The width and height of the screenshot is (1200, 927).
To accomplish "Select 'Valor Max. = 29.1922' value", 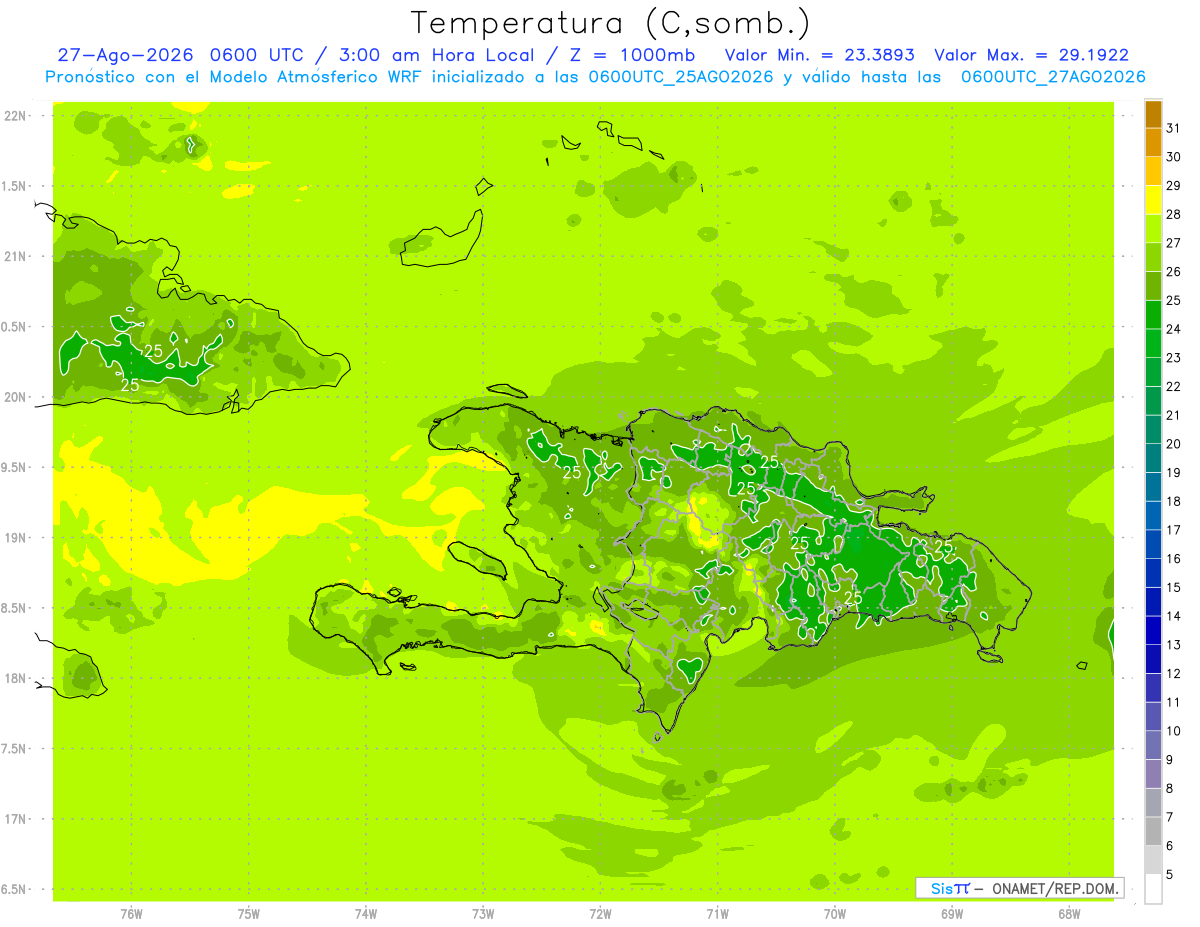I will (1031, 55).
